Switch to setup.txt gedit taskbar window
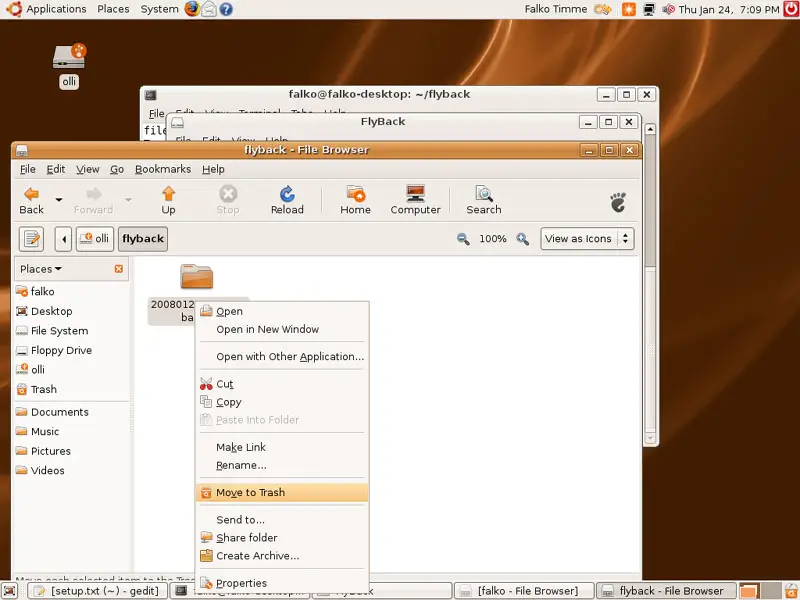The image size is (800, 600). (x=97, y=591)
